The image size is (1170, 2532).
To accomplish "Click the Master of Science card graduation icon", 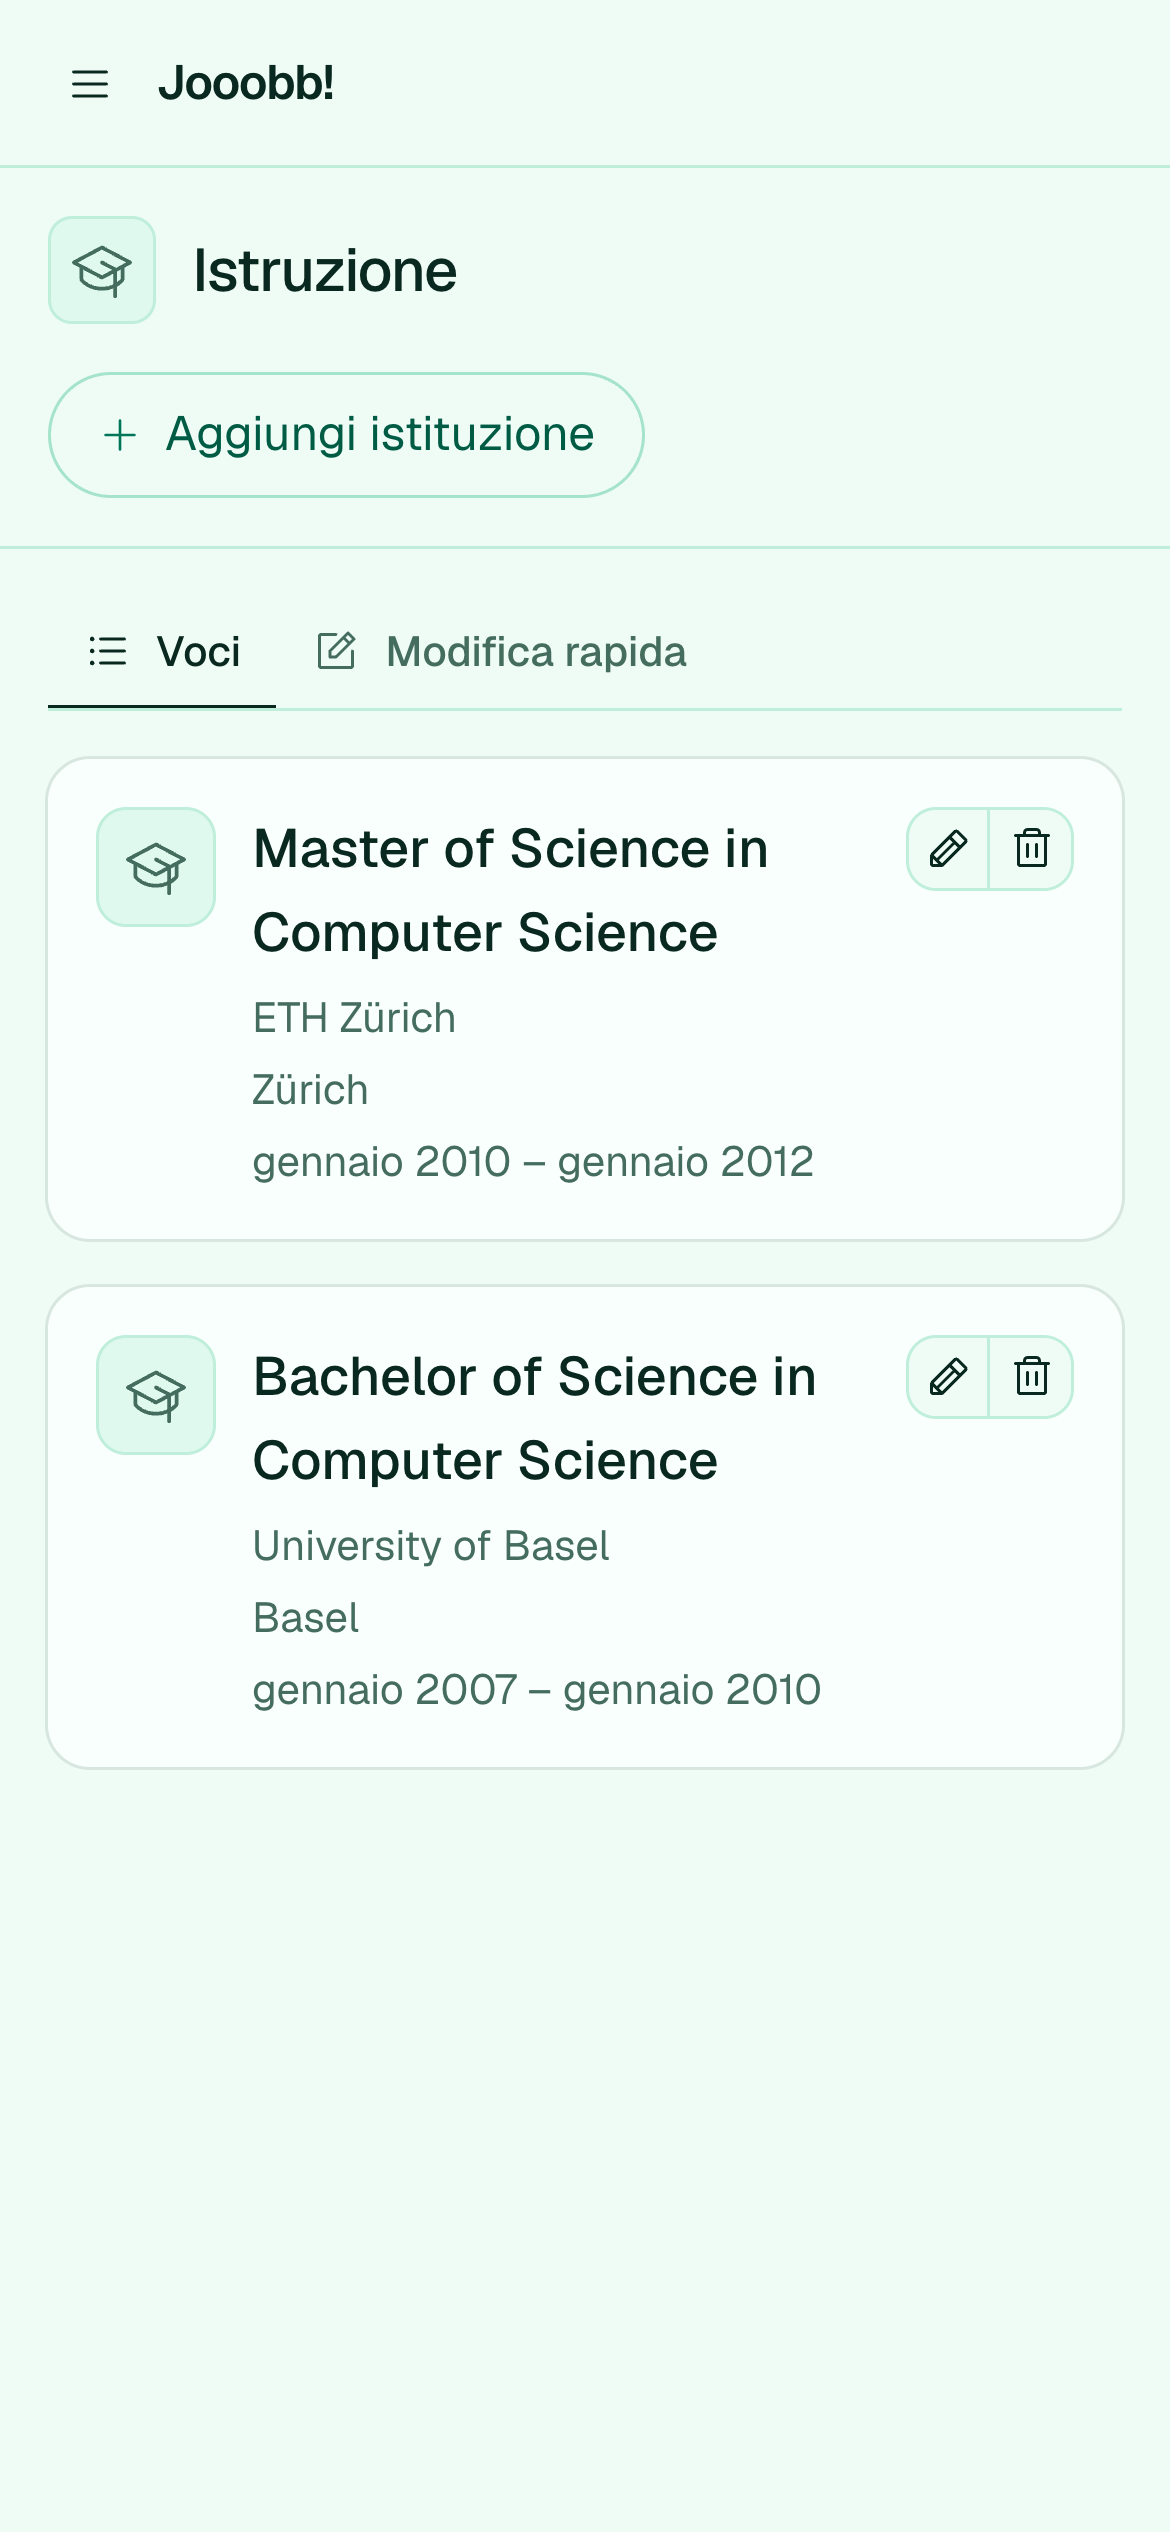I will 156,867.
